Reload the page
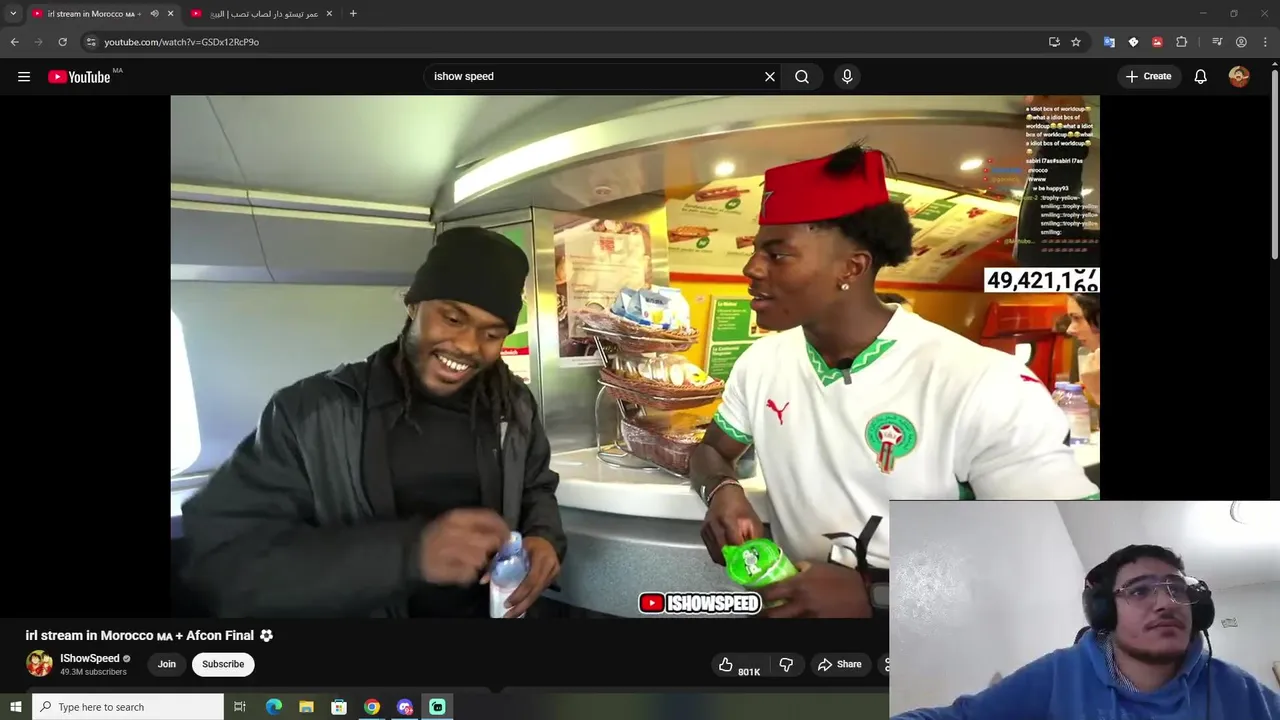This screenshot has height=720, width=1280. [62, 42]
